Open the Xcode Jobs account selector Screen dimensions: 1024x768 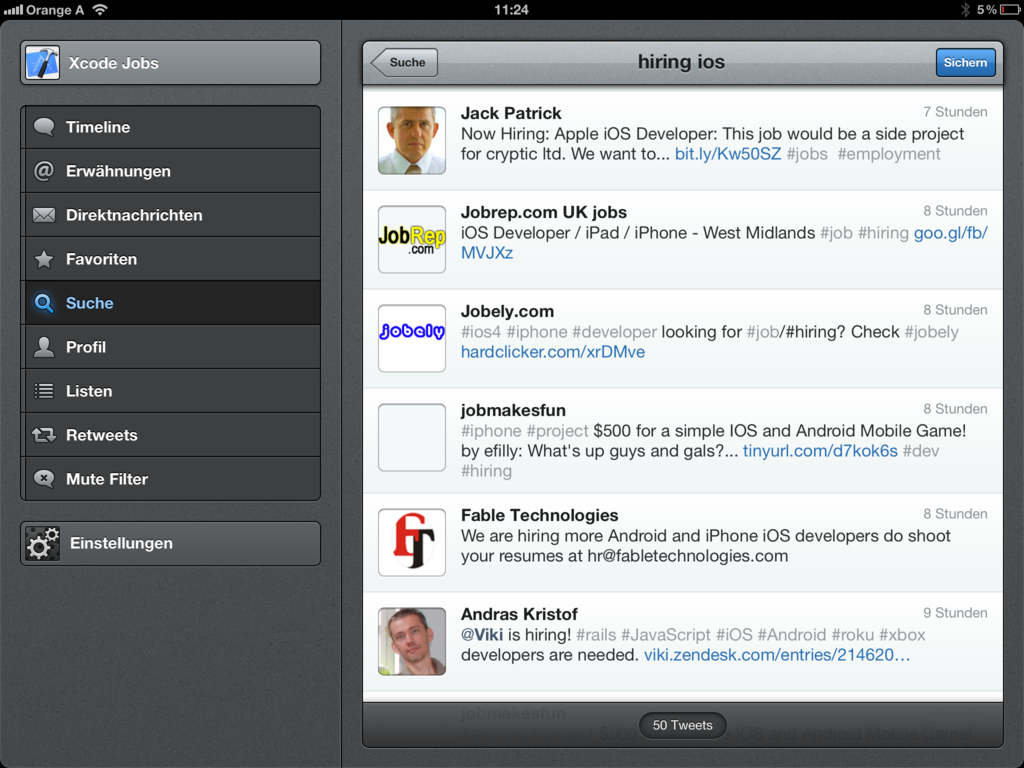tap(170, 63)
